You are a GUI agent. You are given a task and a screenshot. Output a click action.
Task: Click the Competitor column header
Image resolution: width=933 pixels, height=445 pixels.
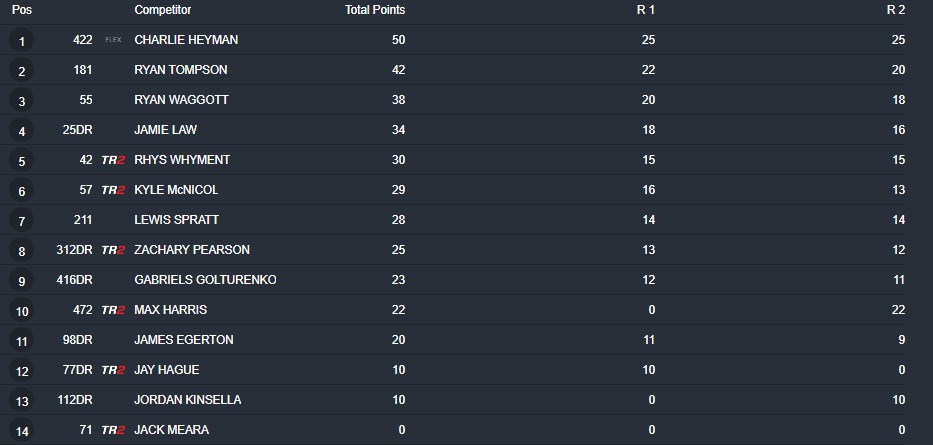click(x=162, y=10)
